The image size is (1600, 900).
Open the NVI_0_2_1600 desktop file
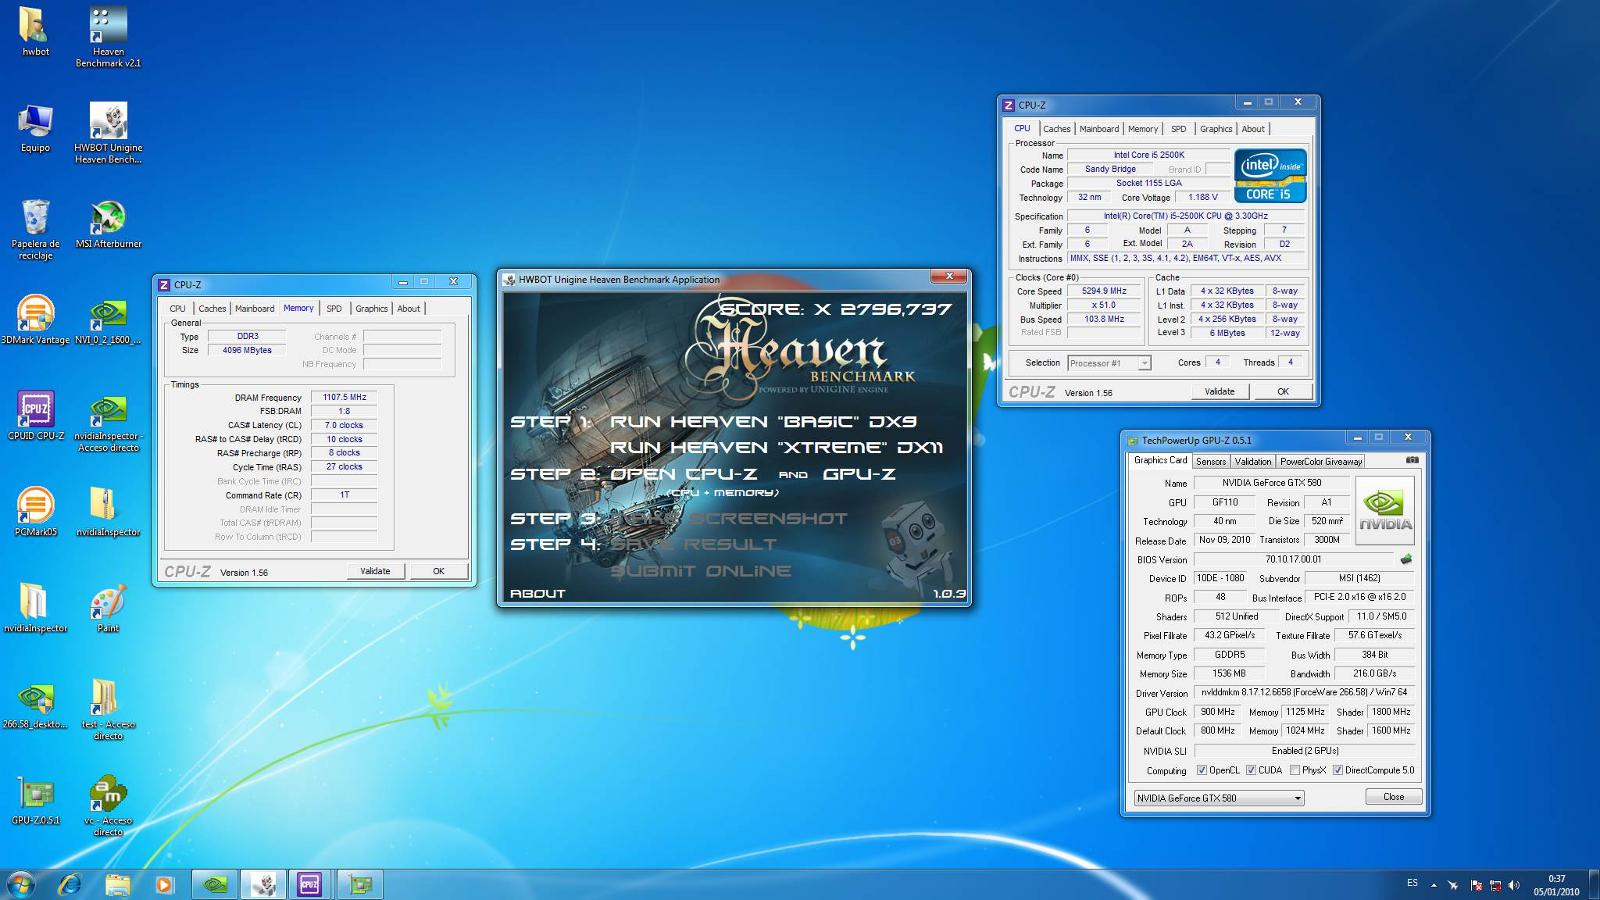(108, 320)
